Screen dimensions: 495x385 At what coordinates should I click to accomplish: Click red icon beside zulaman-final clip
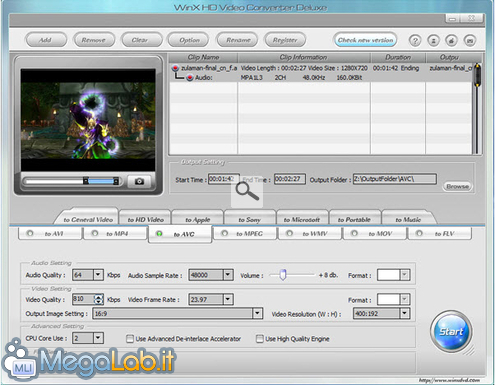pos(175,68)
